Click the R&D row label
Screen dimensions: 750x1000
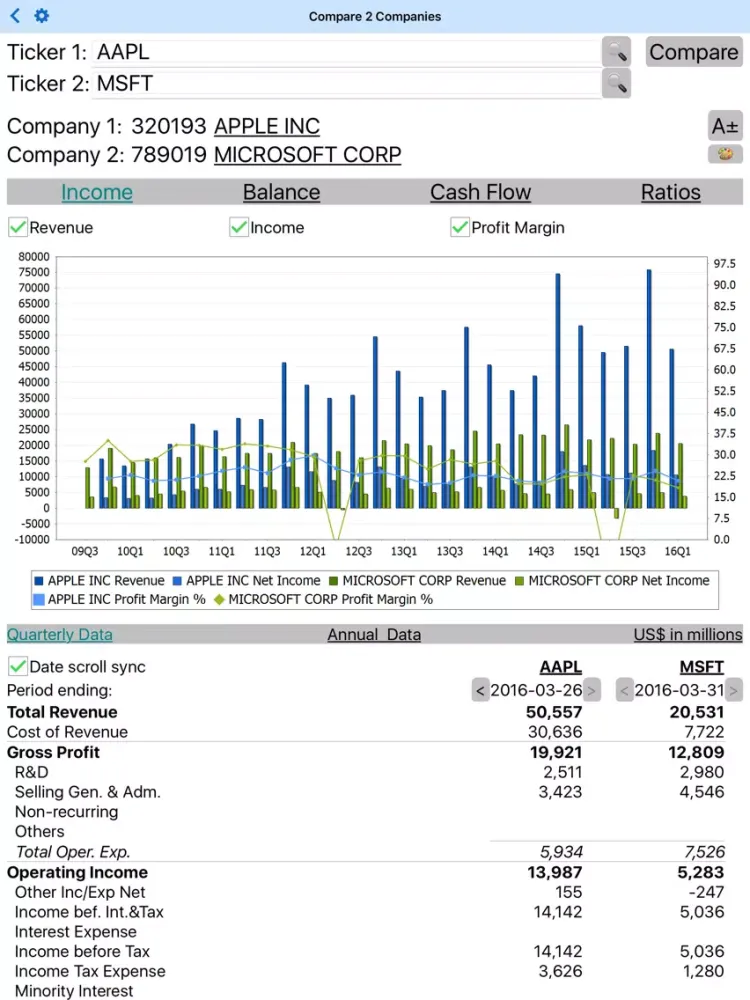[x=31, y=772]
